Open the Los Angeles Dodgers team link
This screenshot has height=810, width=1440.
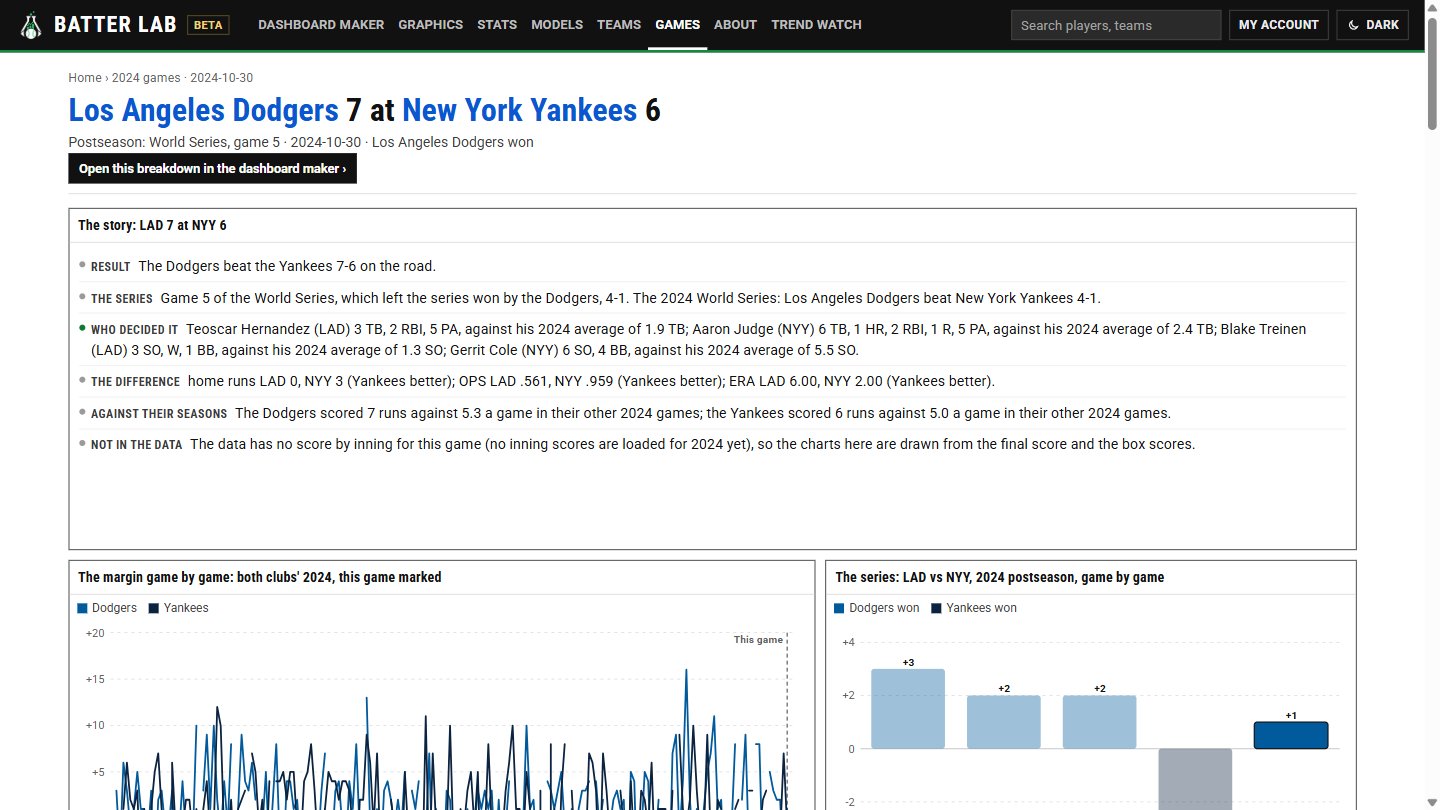tap(204, 110)
